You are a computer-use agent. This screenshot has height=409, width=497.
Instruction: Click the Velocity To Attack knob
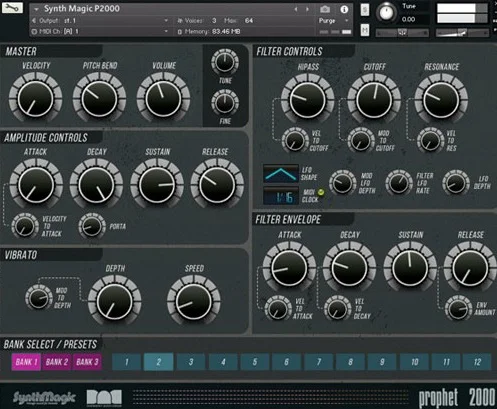click(x=25, y=226)
